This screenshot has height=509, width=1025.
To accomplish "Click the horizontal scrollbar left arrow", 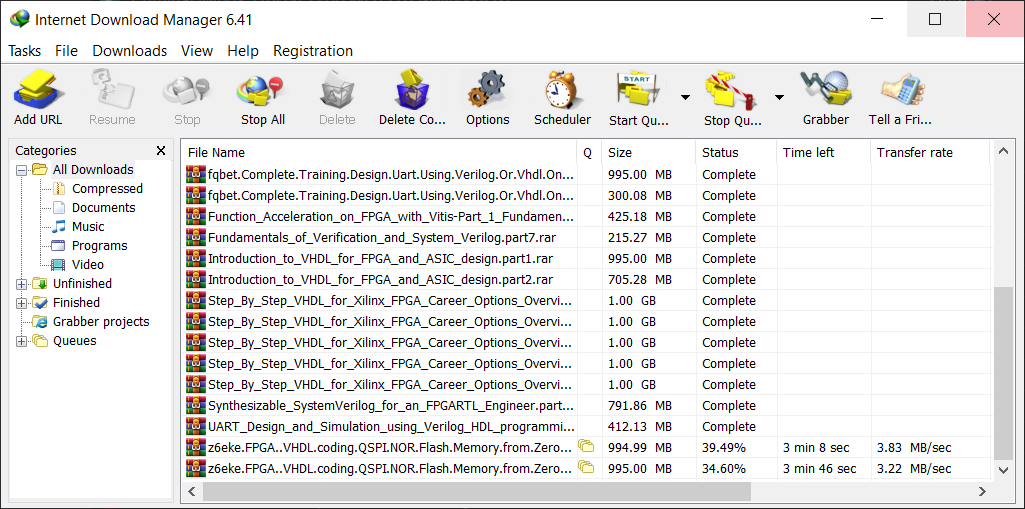I will tap(192, 491).
